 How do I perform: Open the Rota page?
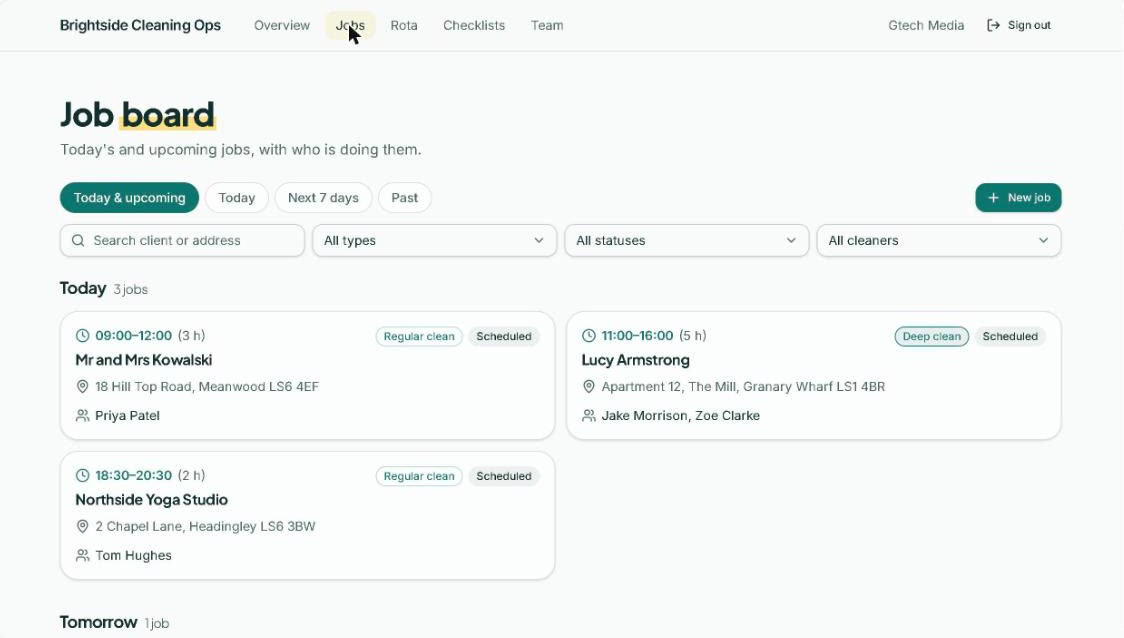tap(404, 25)
